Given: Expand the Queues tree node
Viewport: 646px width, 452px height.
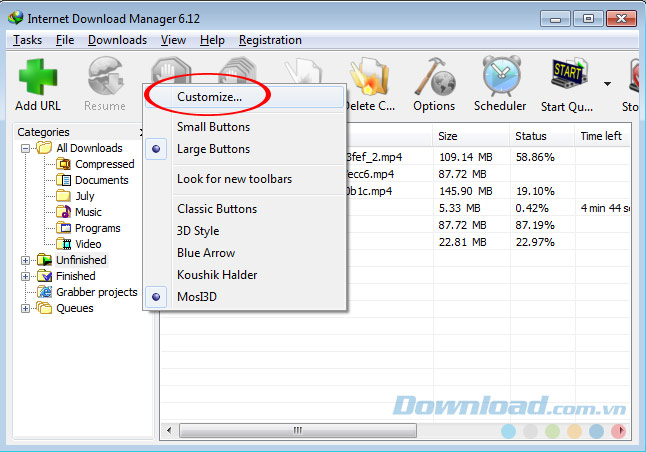Looking at the screenshot, I should click(26, 308).
